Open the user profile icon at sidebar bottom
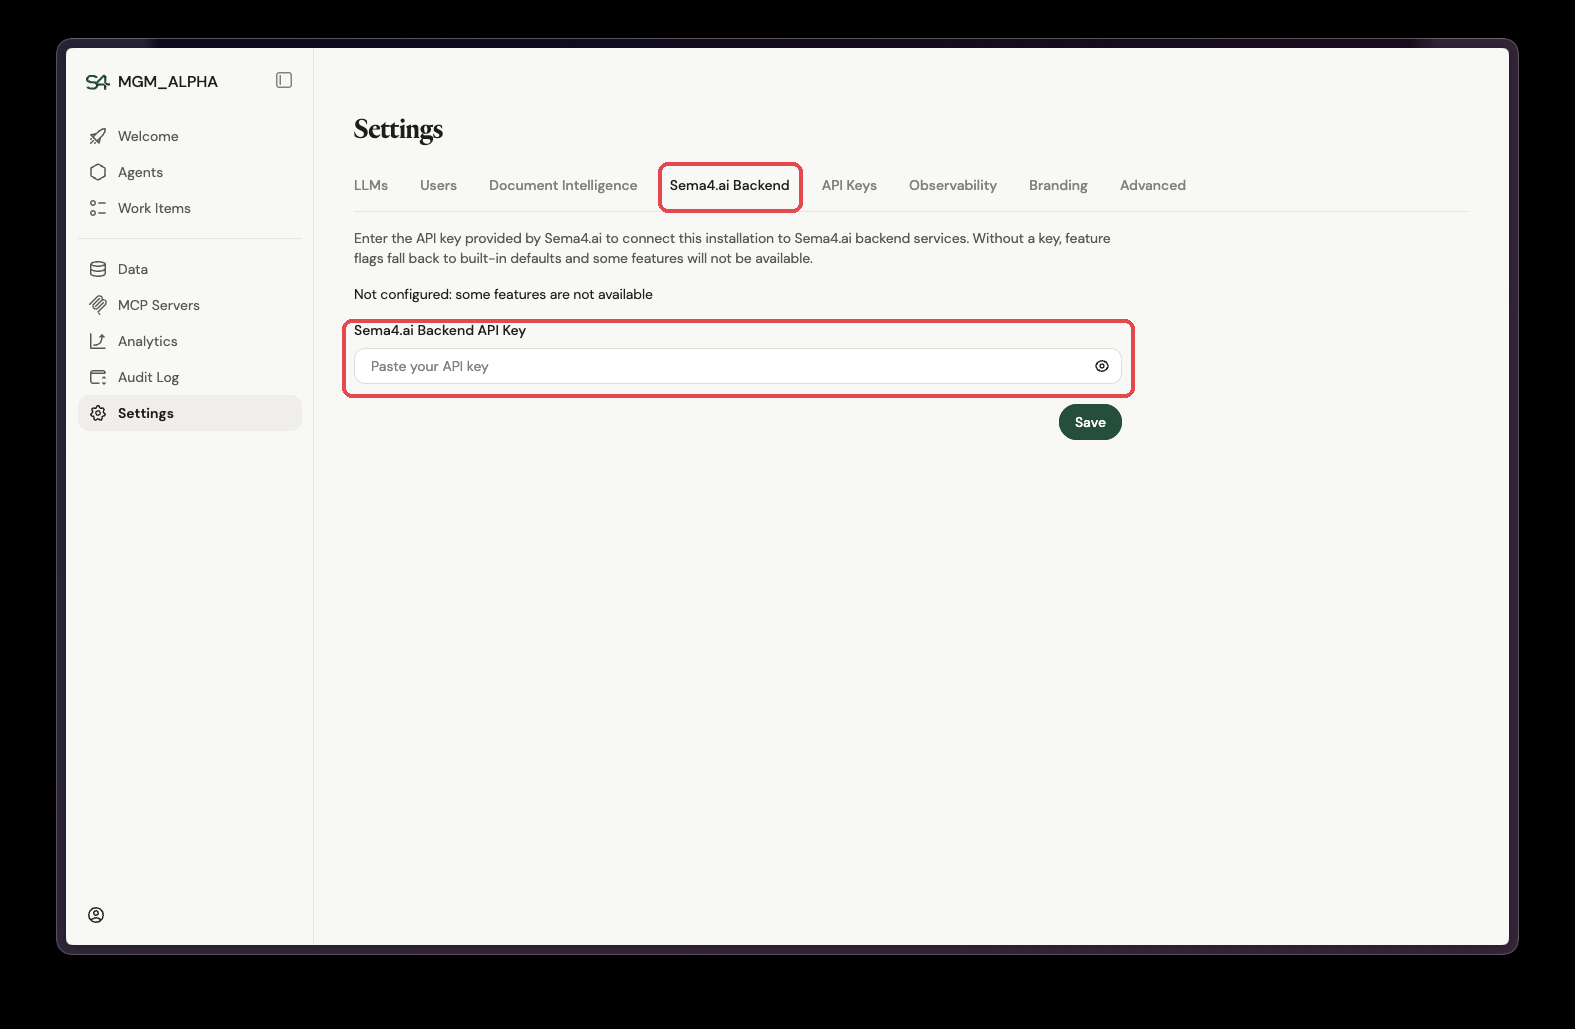The width and height of the screenshot is (1575, 1029). [x=96, y=915]
